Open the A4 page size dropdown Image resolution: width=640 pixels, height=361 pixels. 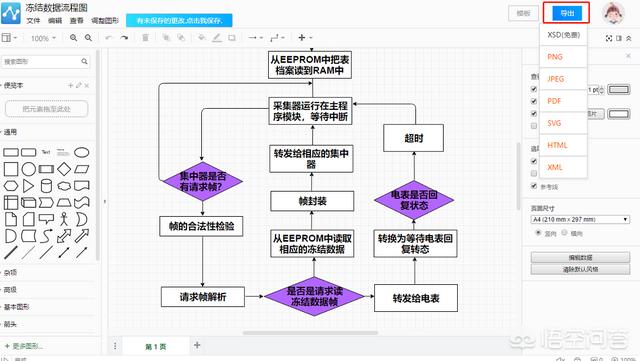click(580, 220)
